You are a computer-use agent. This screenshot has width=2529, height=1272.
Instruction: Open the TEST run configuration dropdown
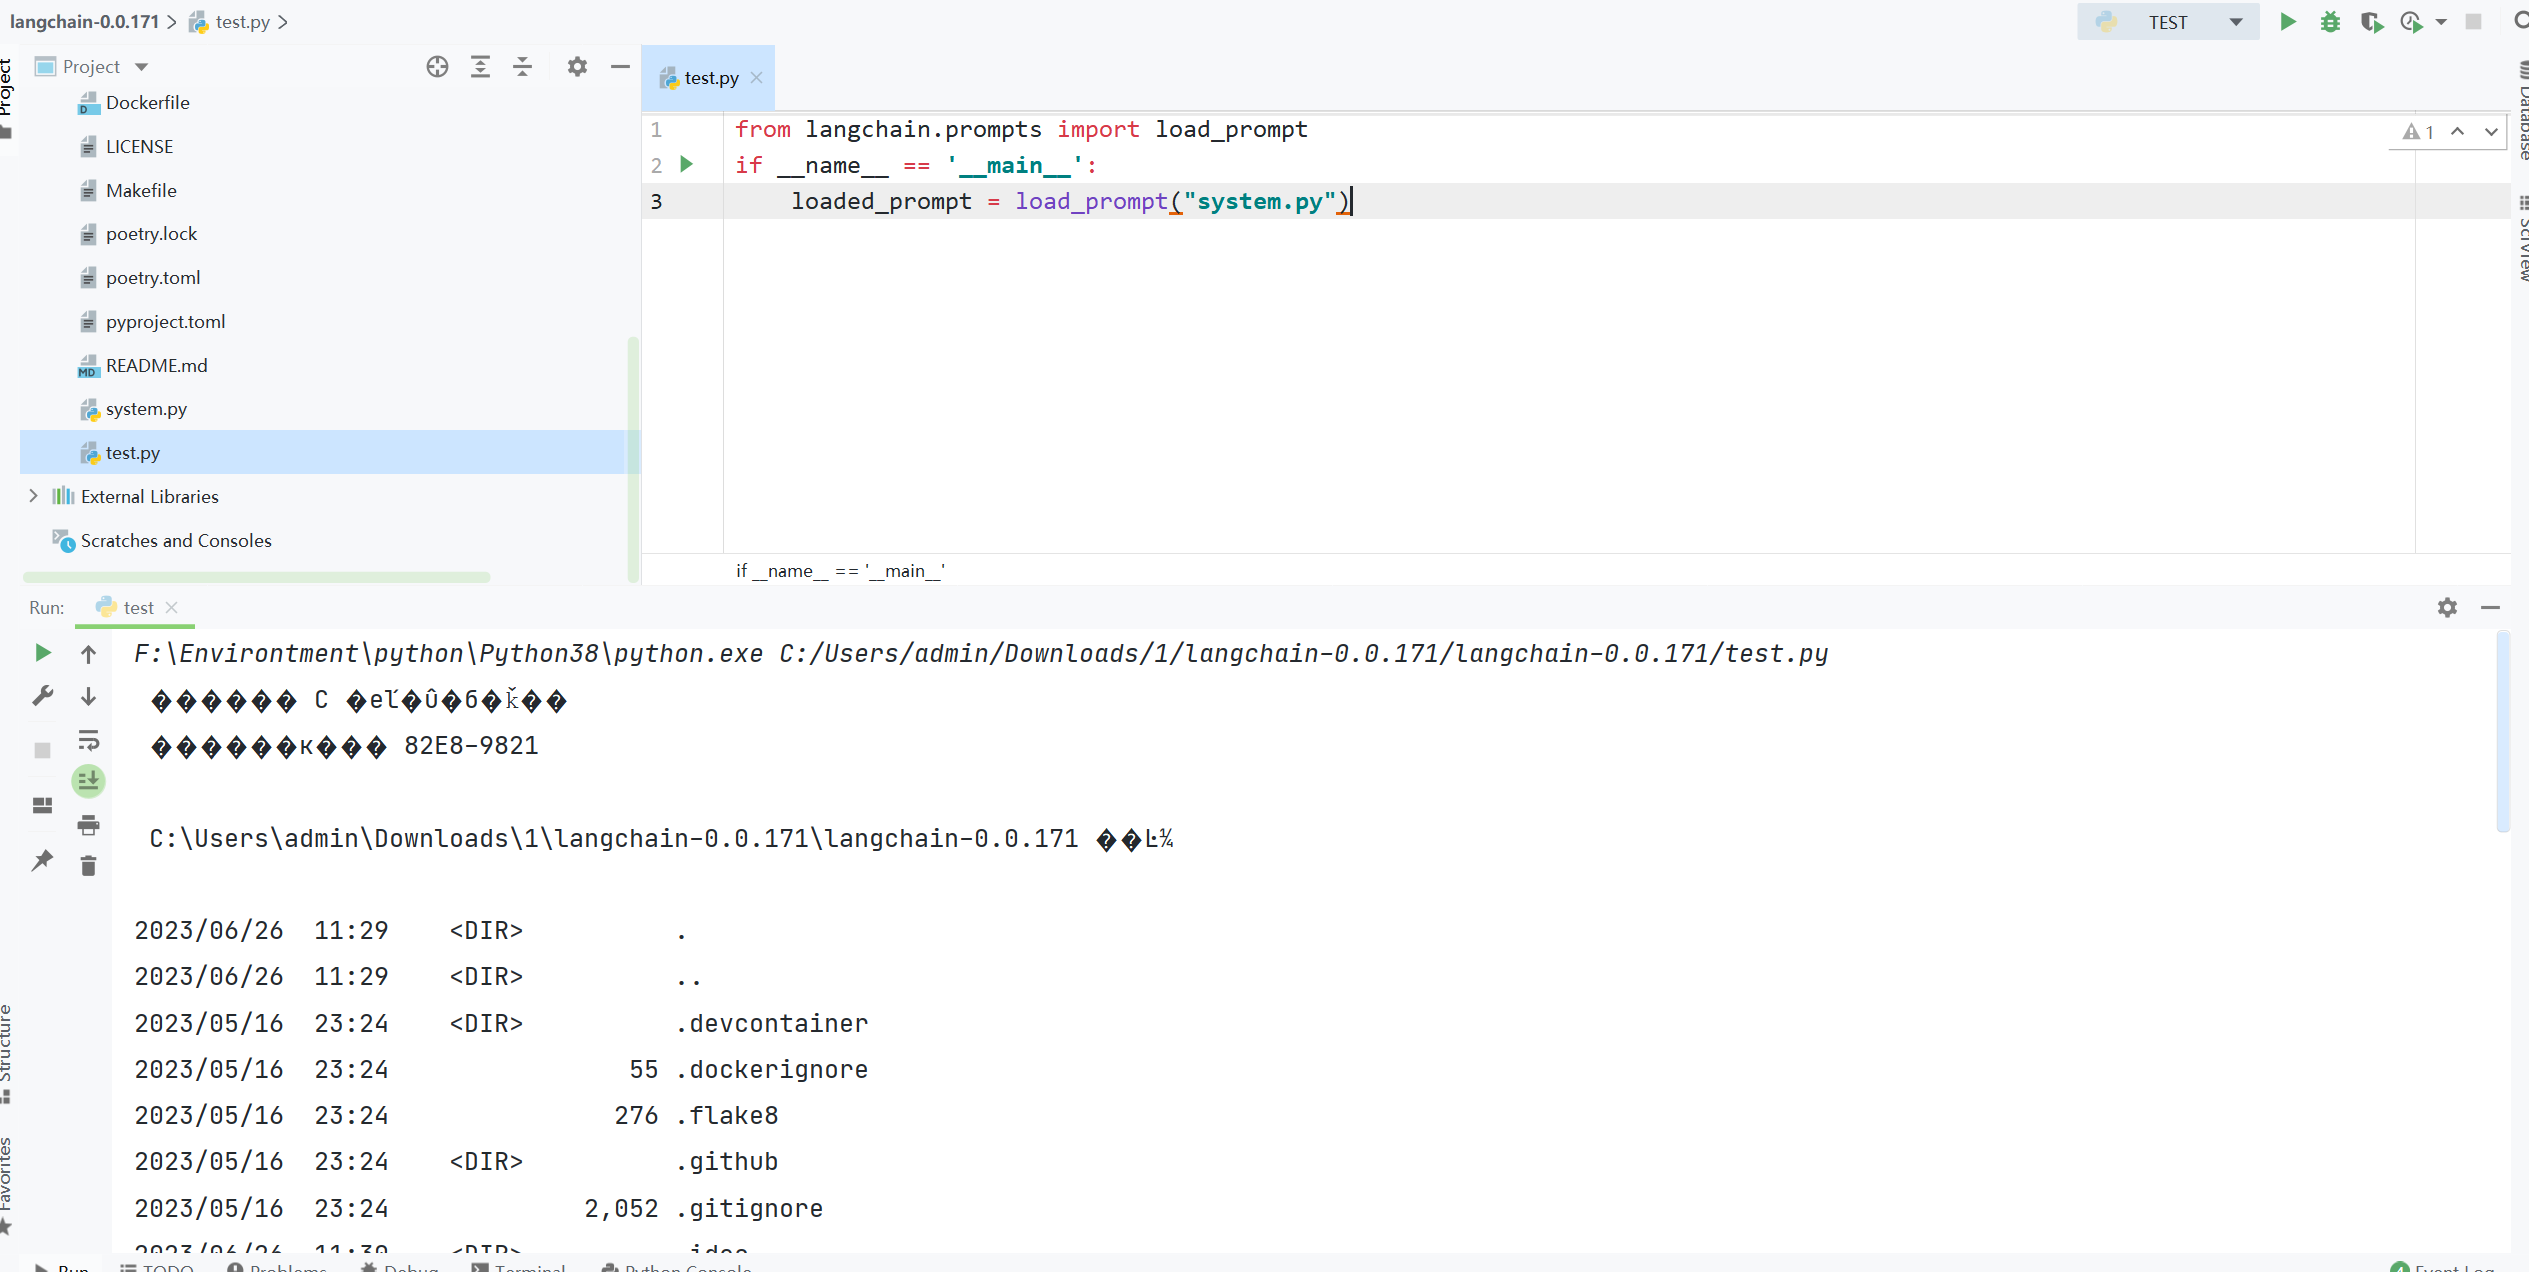point(2235,22)
